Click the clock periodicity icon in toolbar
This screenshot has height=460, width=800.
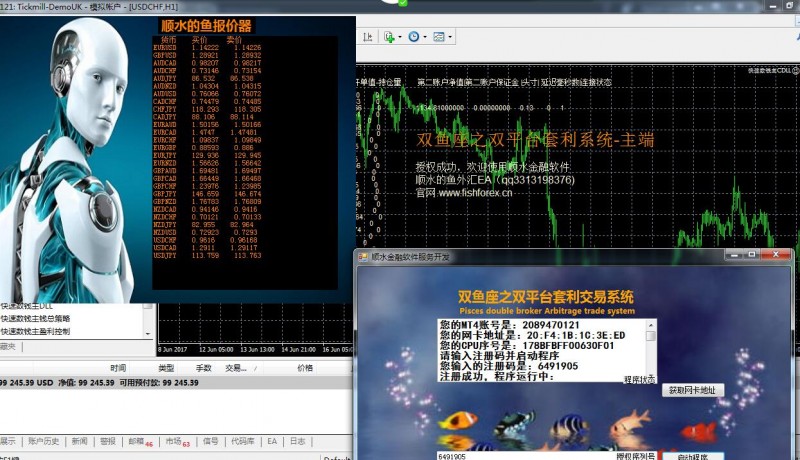coord(414,37)
